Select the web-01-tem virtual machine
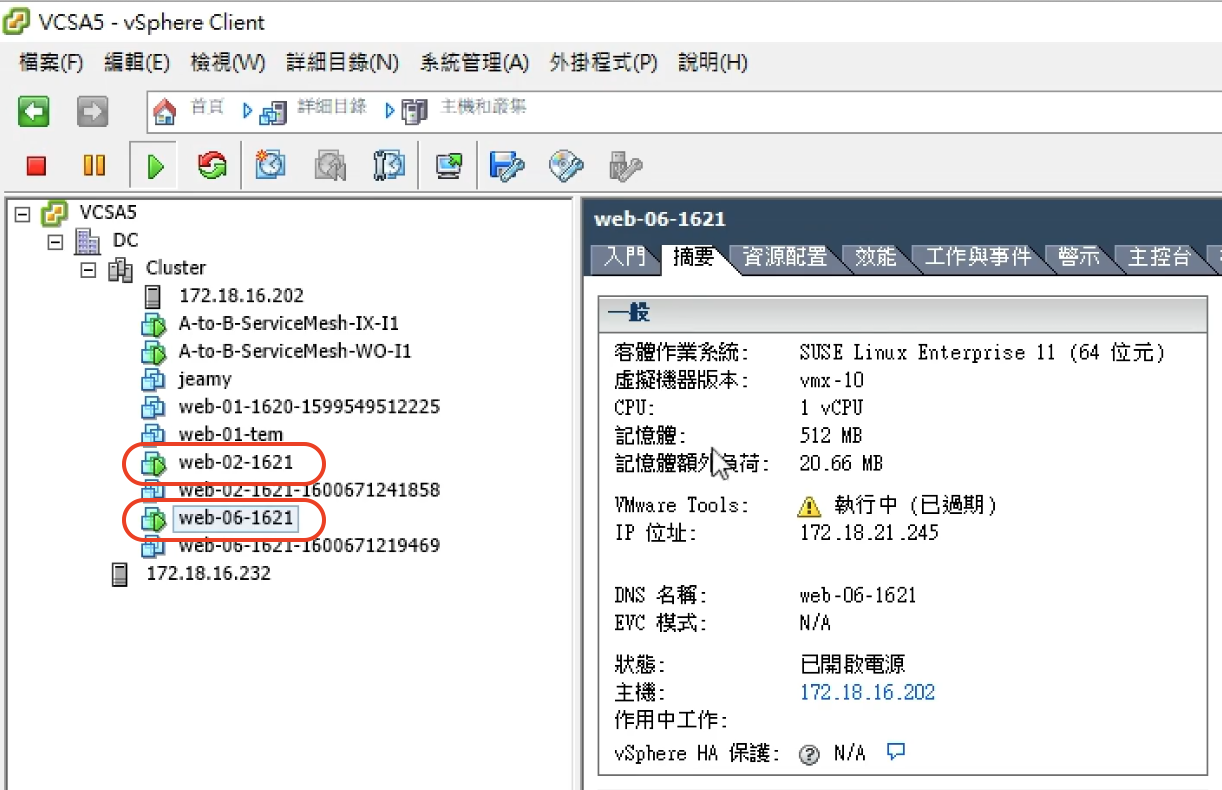Image resolution: width=1222 pixels, height=790 pixels. click(x=231, y=435)
